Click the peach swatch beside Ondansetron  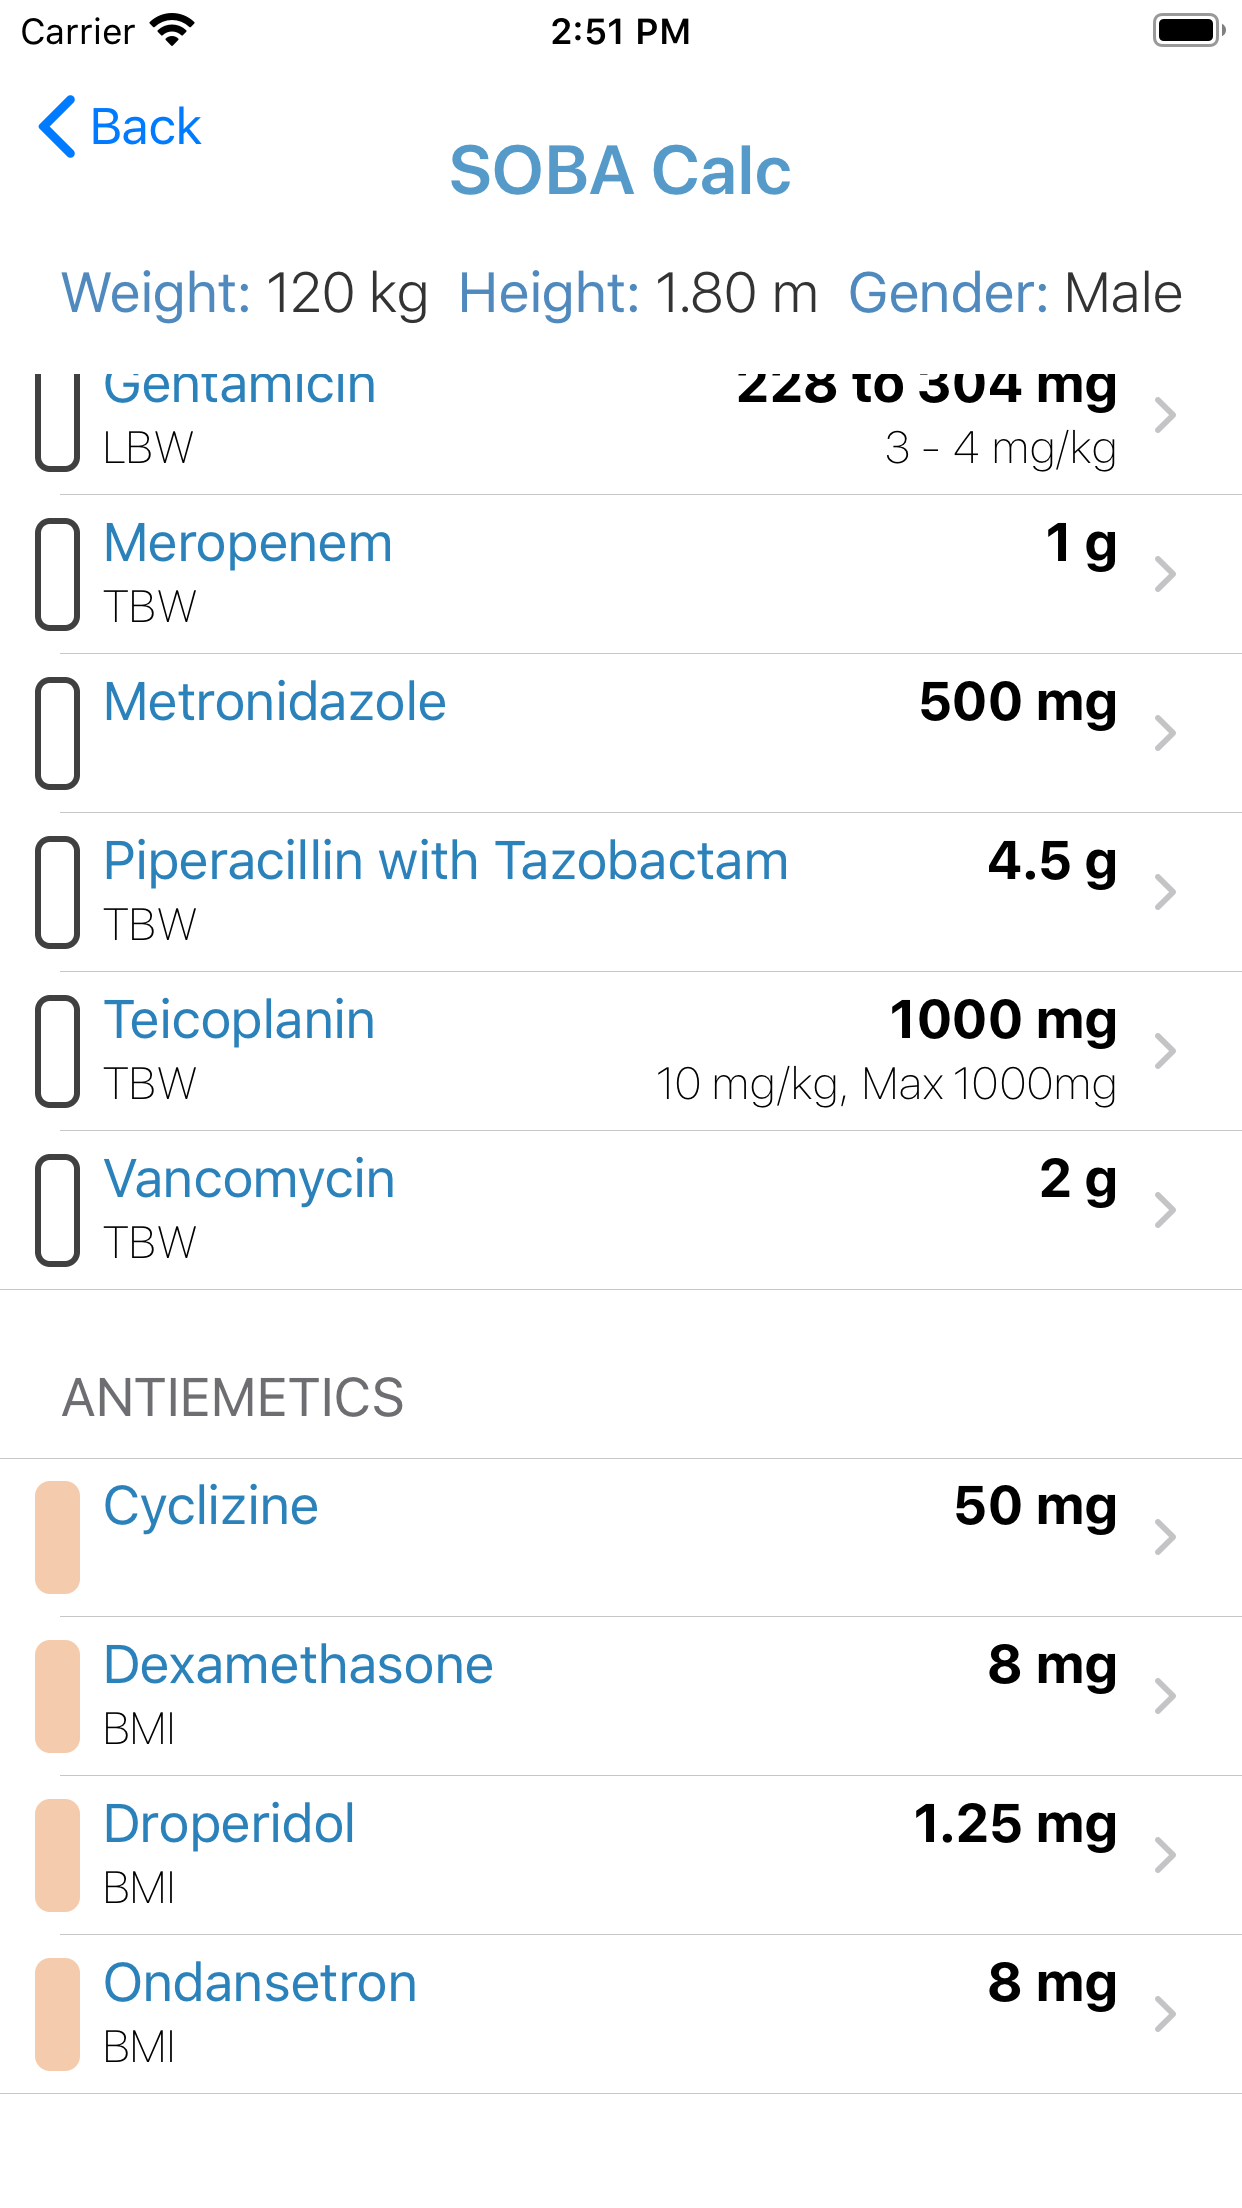58,2014
